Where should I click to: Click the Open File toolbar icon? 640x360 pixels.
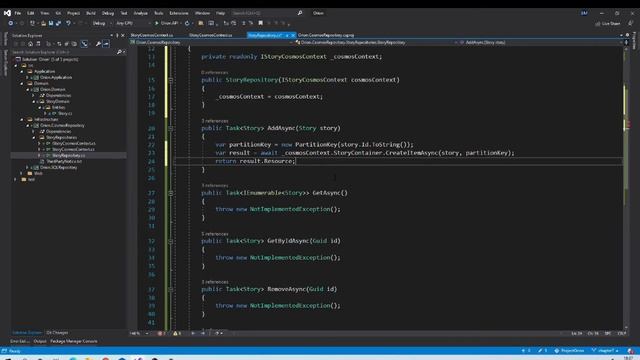[x=43, y=23]
